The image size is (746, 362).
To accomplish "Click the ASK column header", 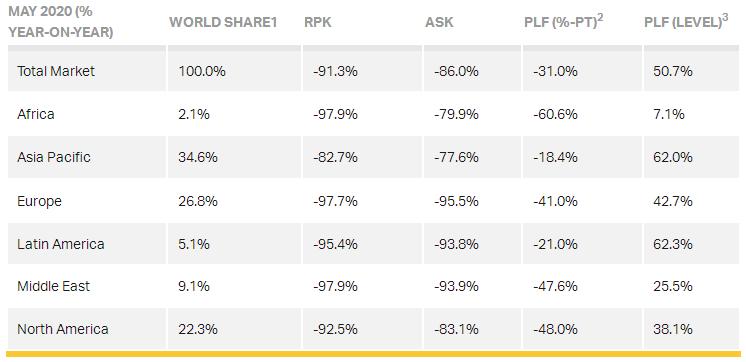I will click(440, 22).
